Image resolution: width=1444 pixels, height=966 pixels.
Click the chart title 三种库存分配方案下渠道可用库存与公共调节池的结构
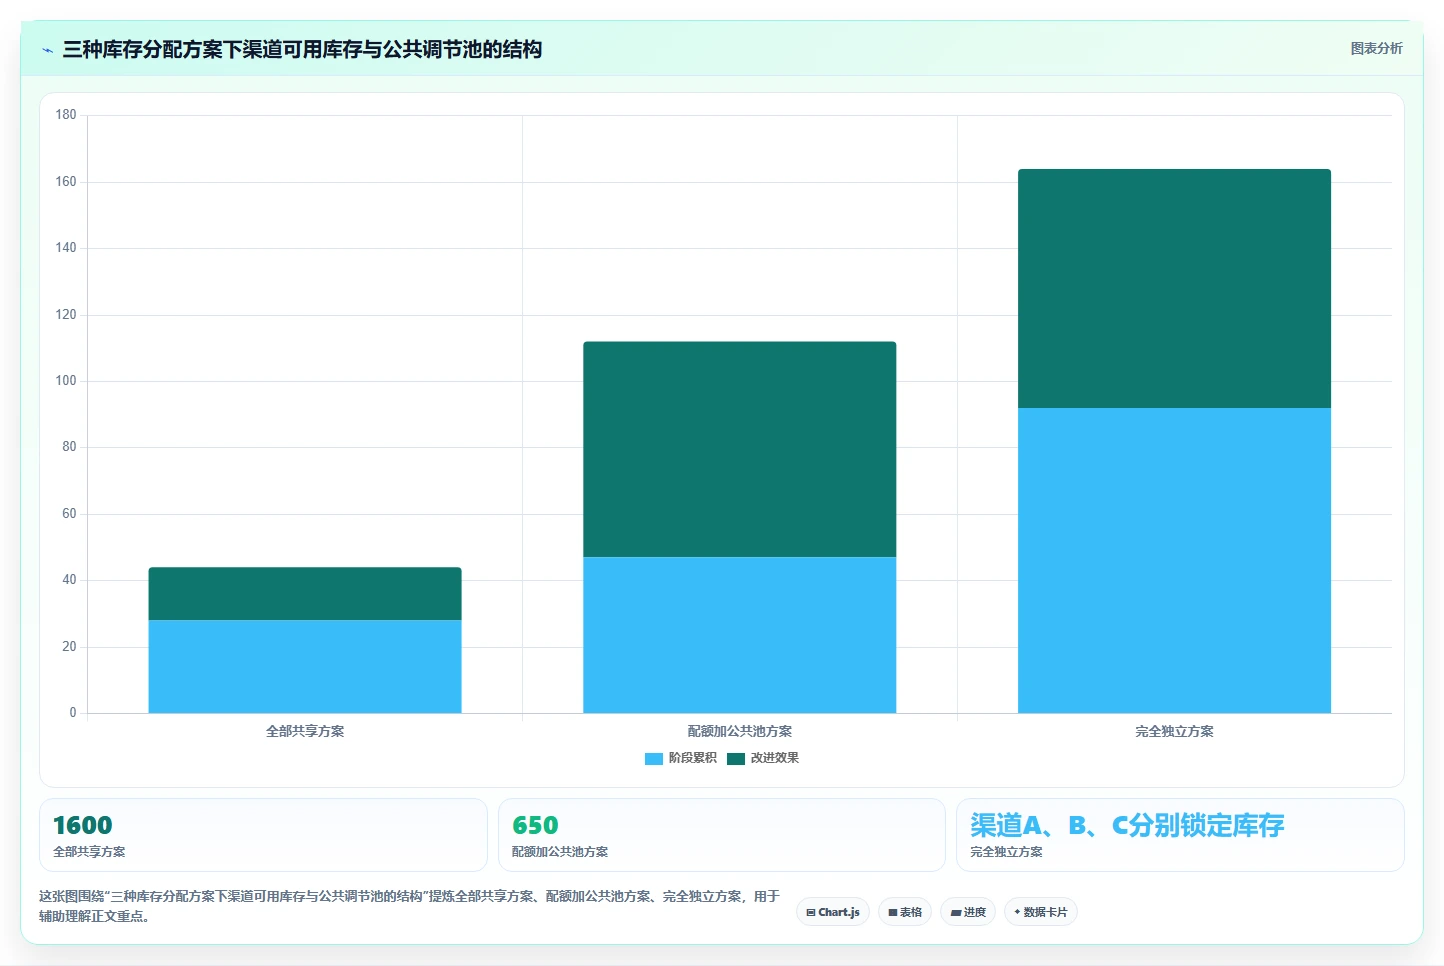point(302,49)
